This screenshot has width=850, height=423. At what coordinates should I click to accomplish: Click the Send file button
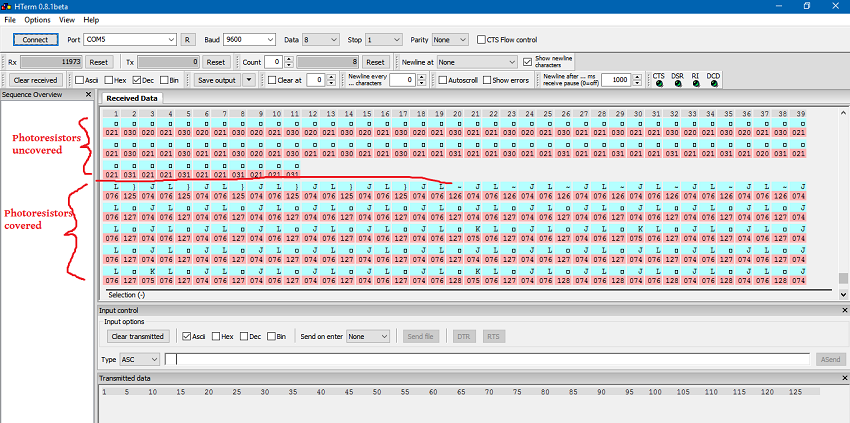point(421,336)
